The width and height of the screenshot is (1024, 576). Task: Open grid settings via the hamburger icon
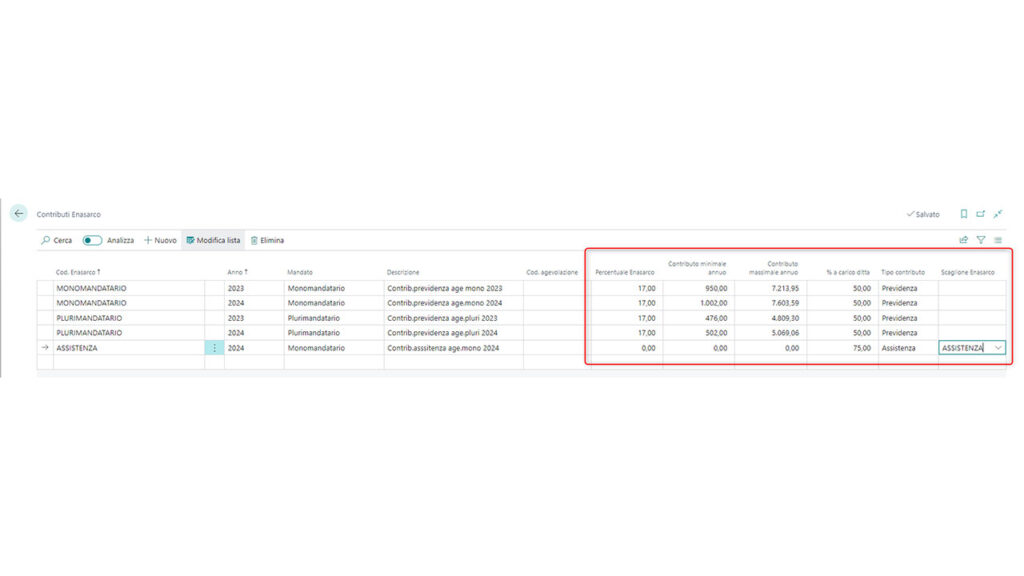point(996,240)
